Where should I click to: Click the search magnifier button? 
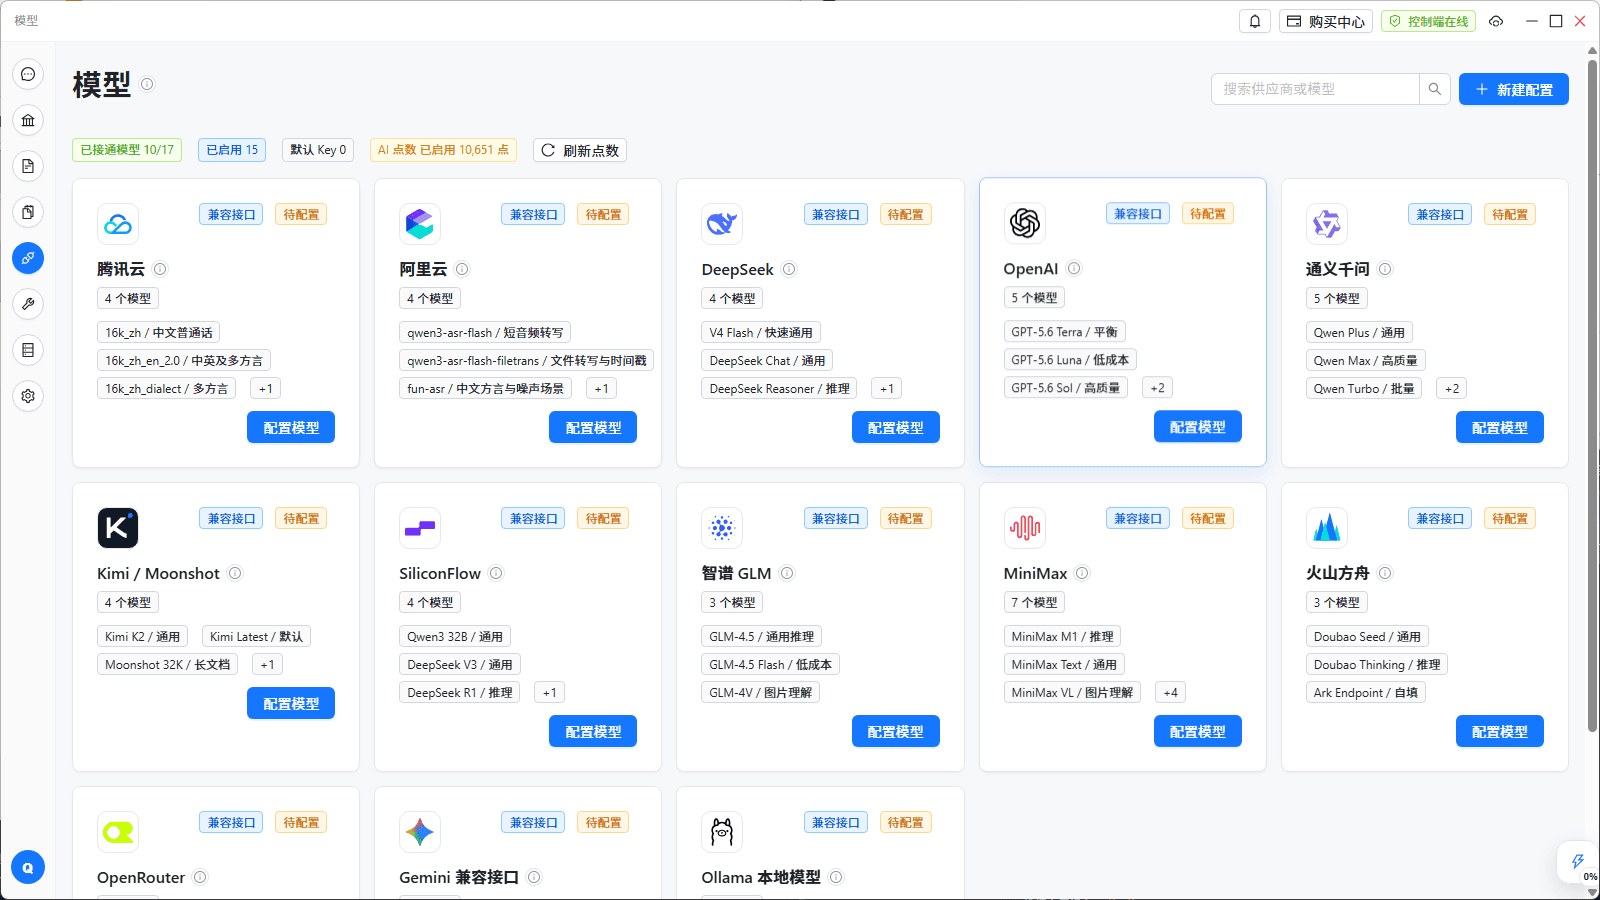[x=1434, y=89]
